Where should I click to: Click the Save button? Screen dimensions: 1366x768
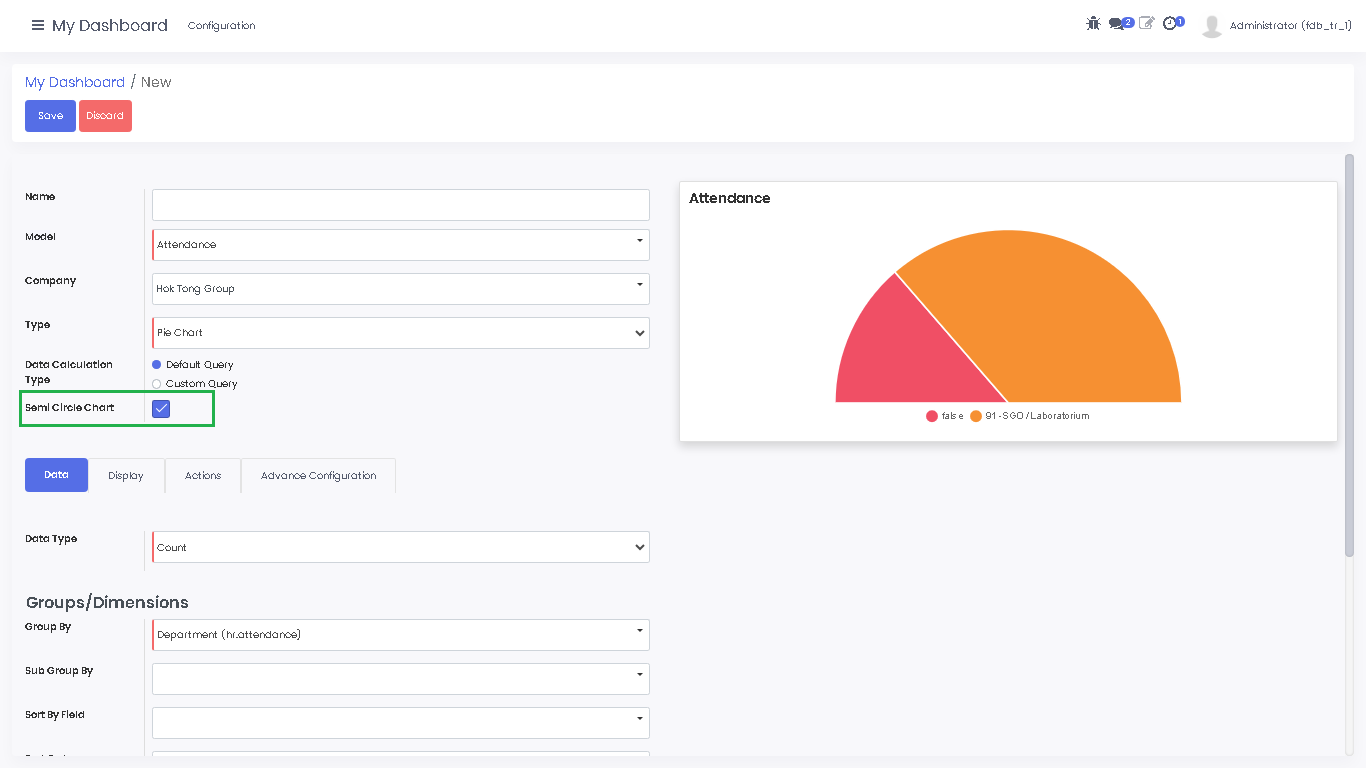coord(50,116)
